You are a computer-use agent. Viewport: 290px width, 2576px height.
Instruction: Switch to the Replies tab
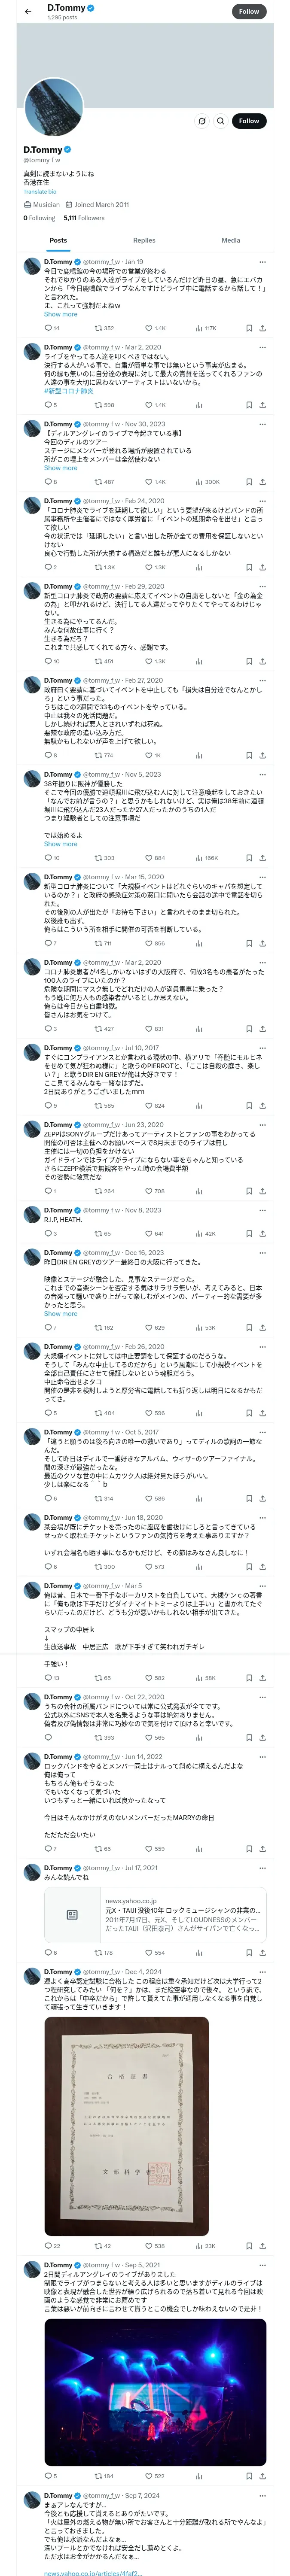(144, 240)
